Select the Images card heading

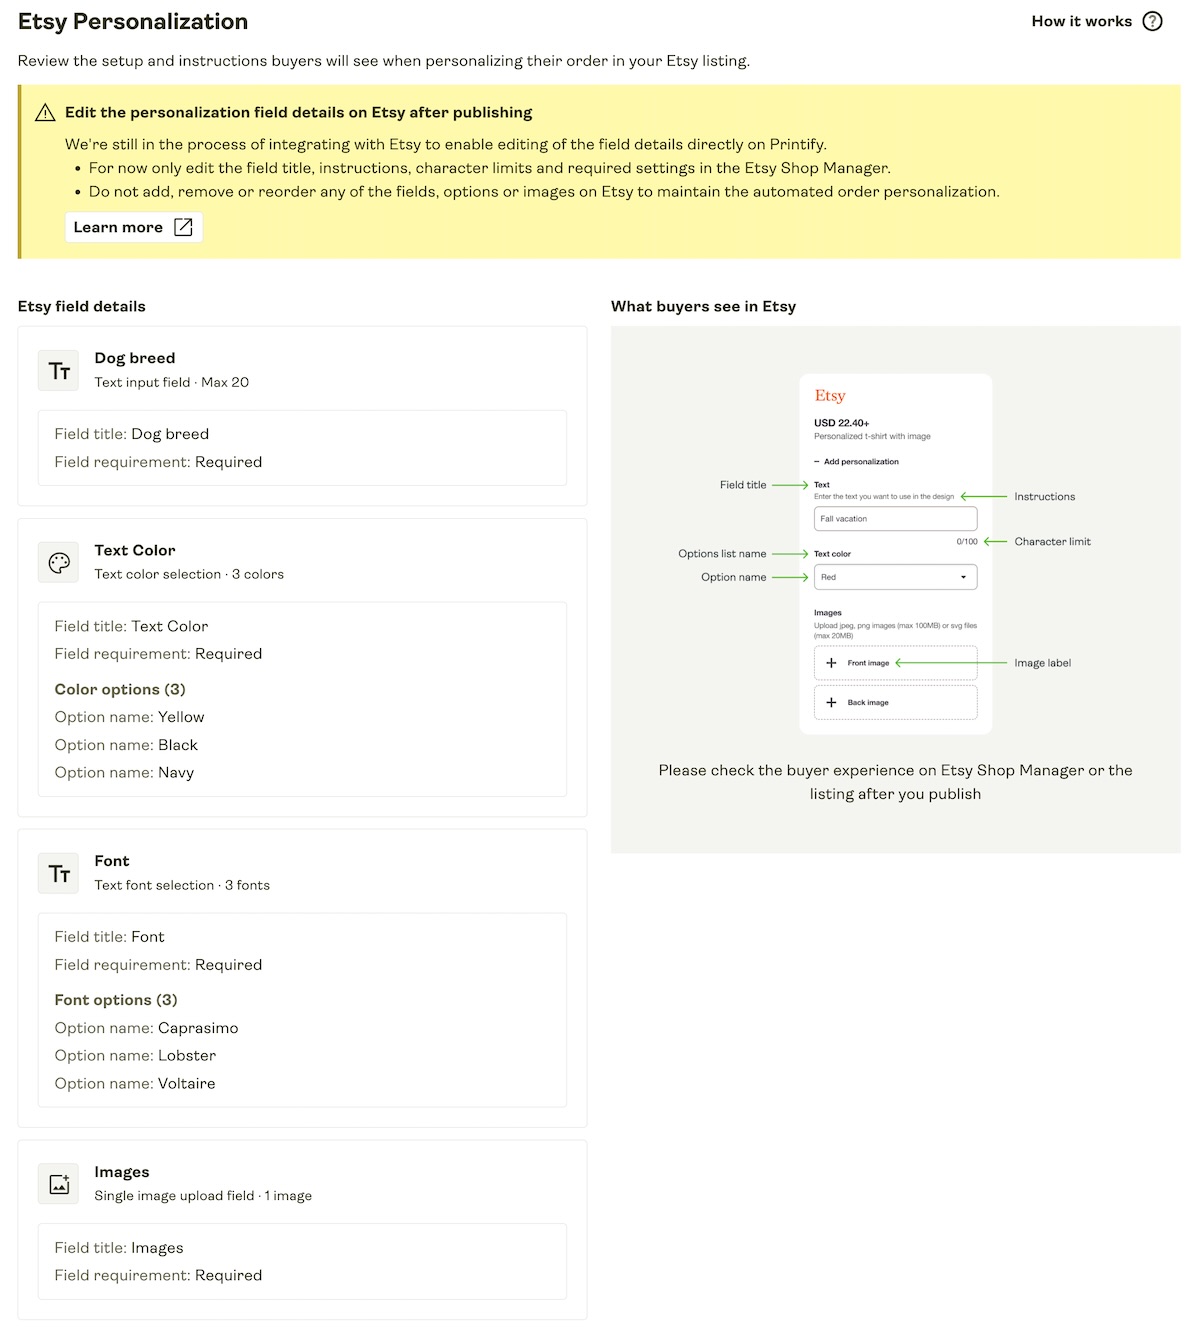coord(122,1172)
